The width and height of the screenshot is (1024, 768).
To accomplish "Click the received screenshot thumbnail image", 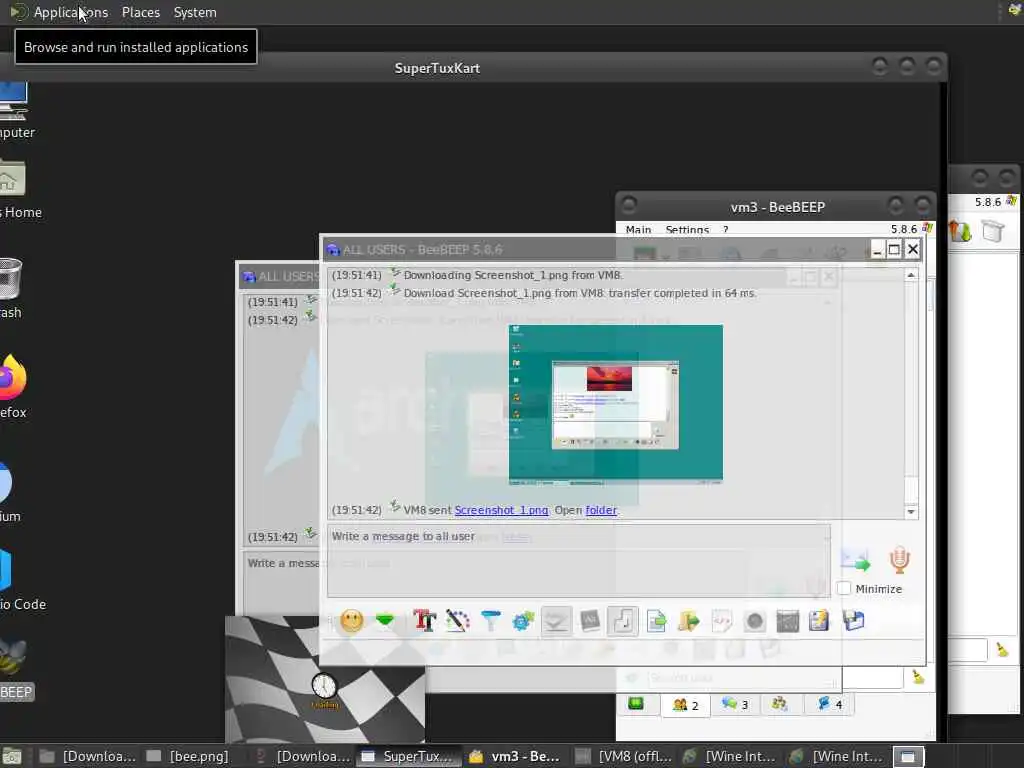I will coord(615,404).
